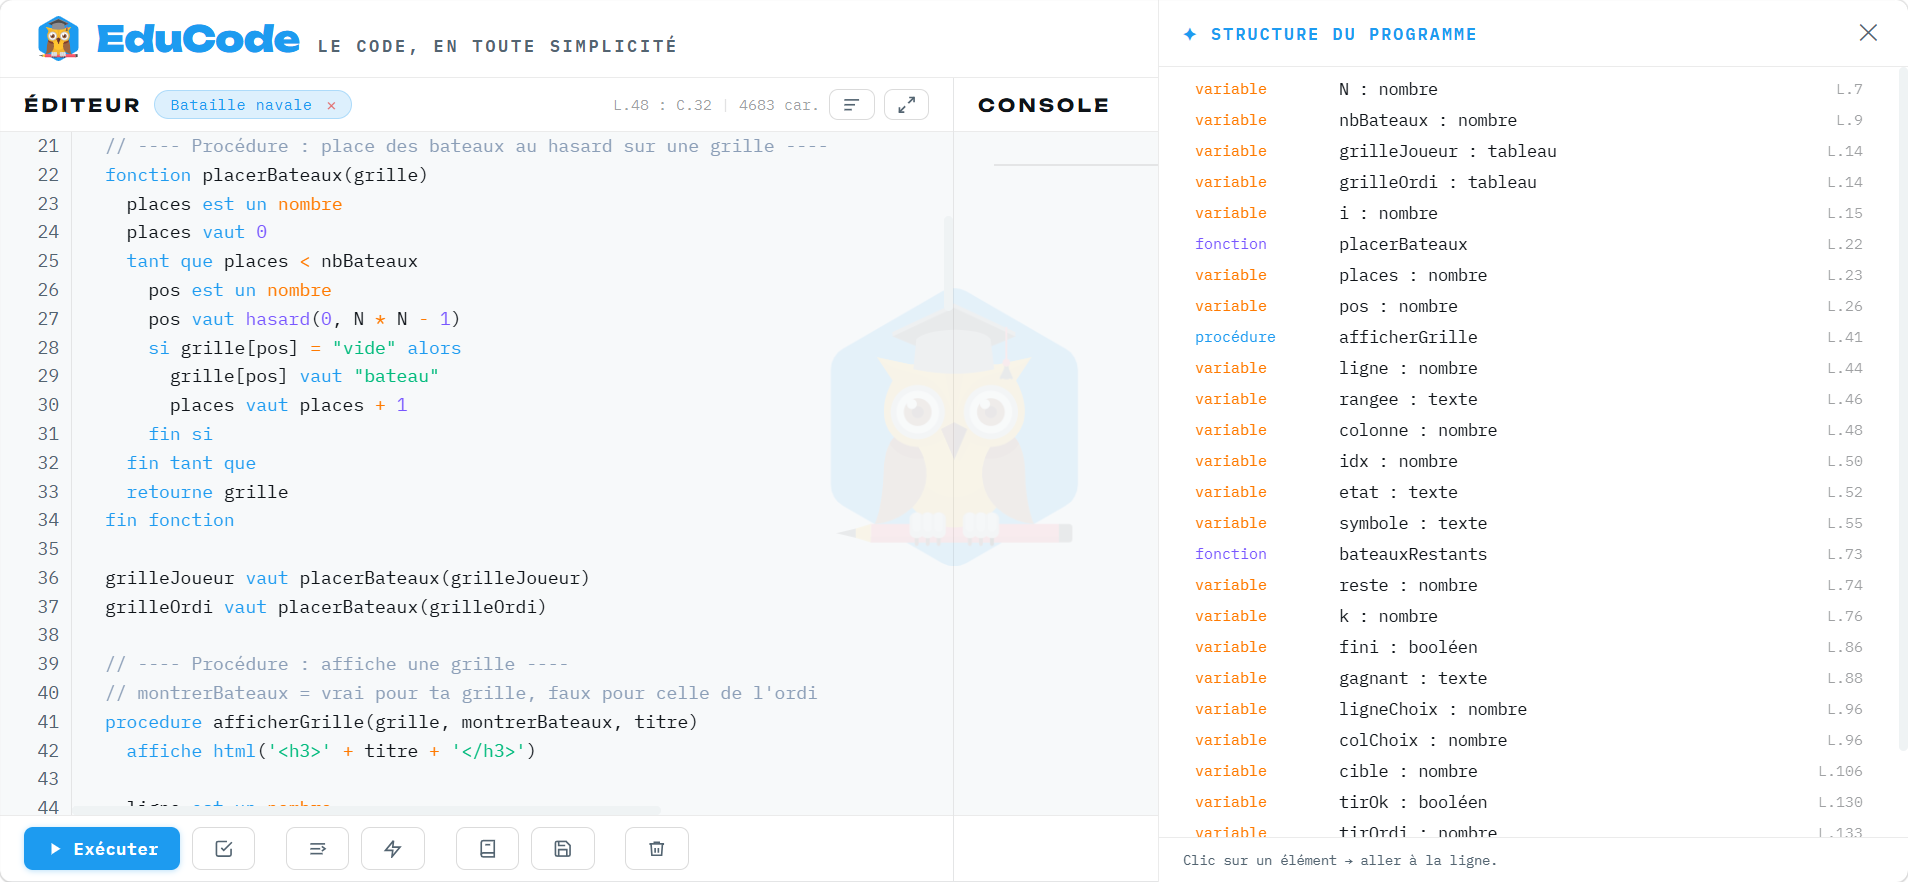Go to fonction bateauxRestants
This screenshot has height=882, width=1908.
(1528, 554)
